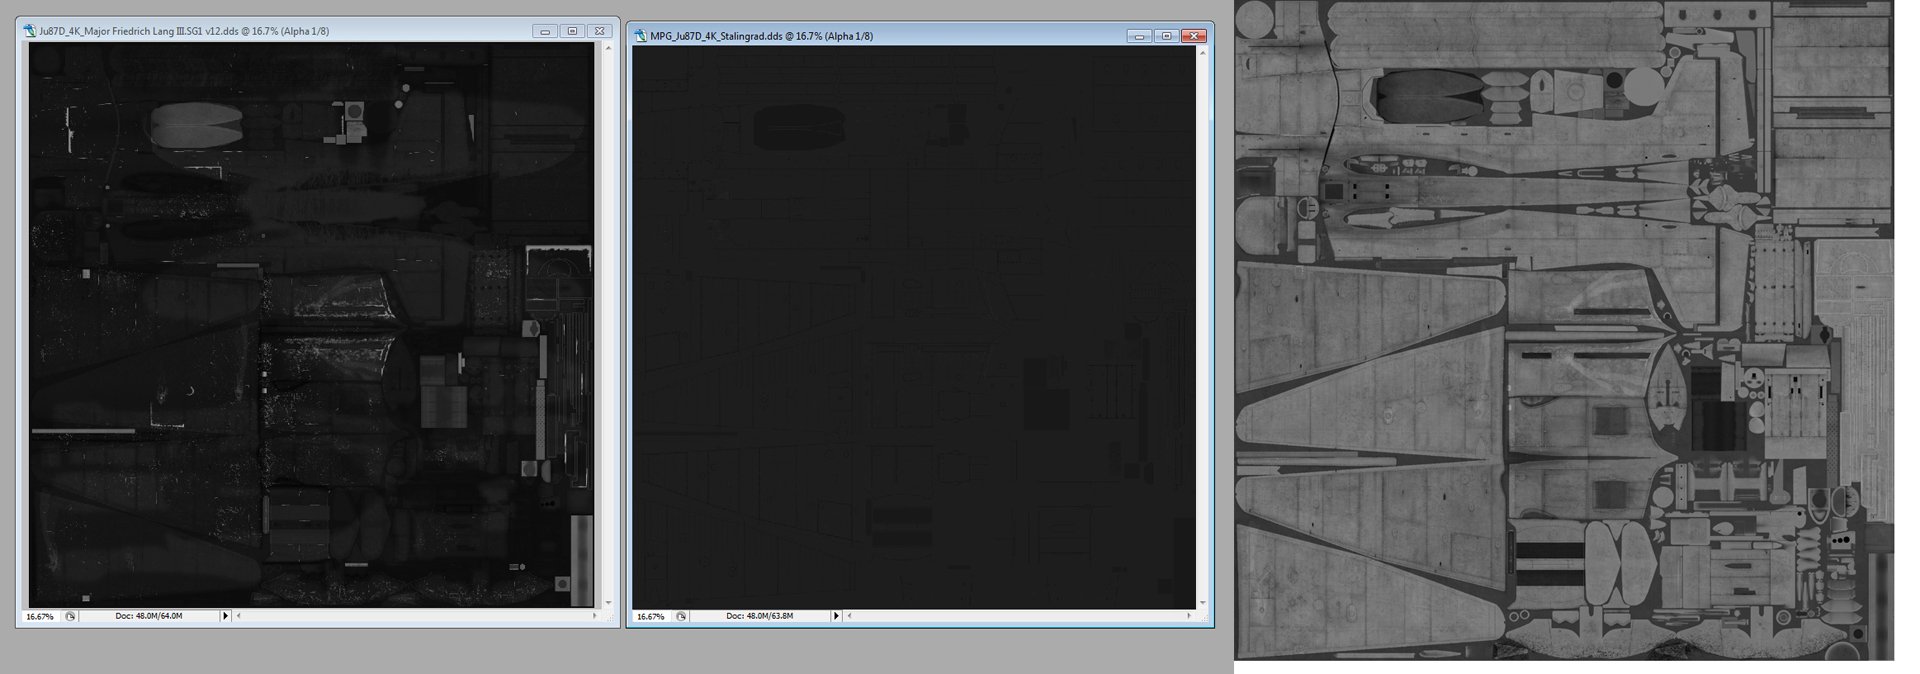The height and width of the screenshot is (674, 1920).
Task: Minimize the MPG_Ju87D Stalingrad document window
Action: coord(1139,36)
